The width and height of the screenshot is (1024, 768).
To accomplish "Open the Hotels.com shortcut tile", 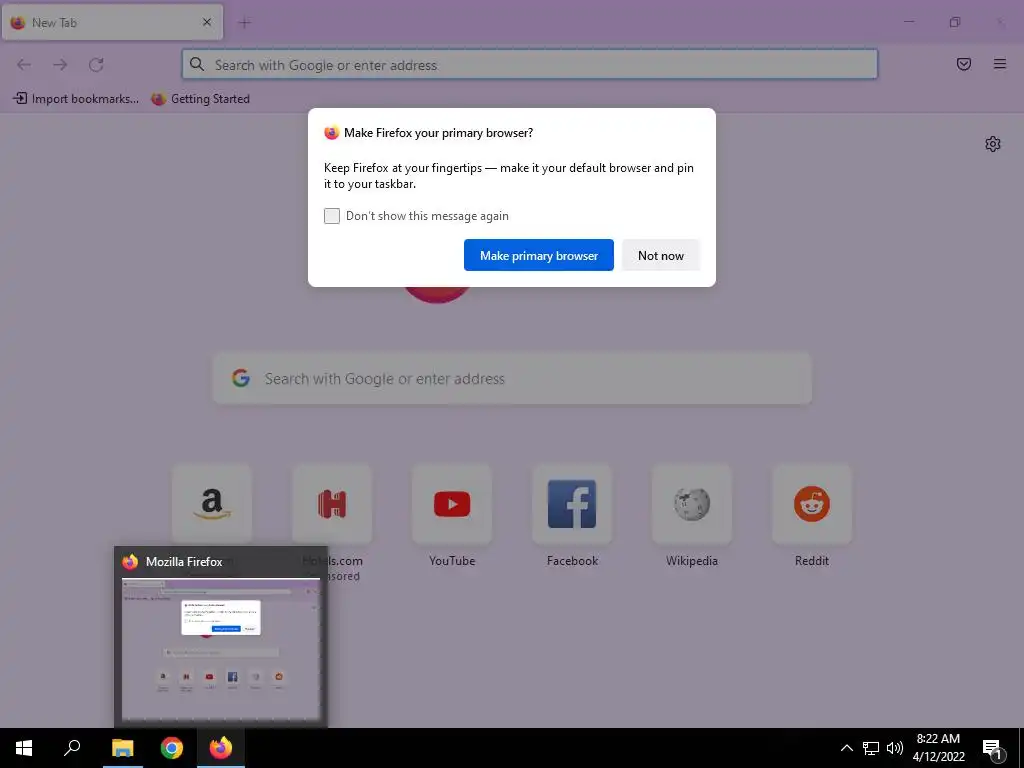I will [x=332, y=504].
